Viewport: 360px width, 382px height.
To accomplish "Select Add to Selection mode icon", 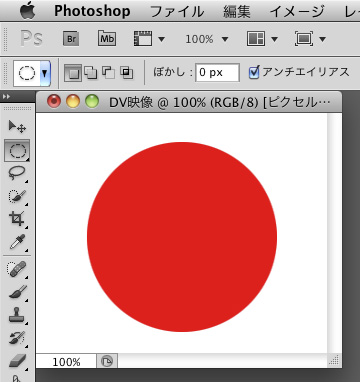I will coord(91,73).
